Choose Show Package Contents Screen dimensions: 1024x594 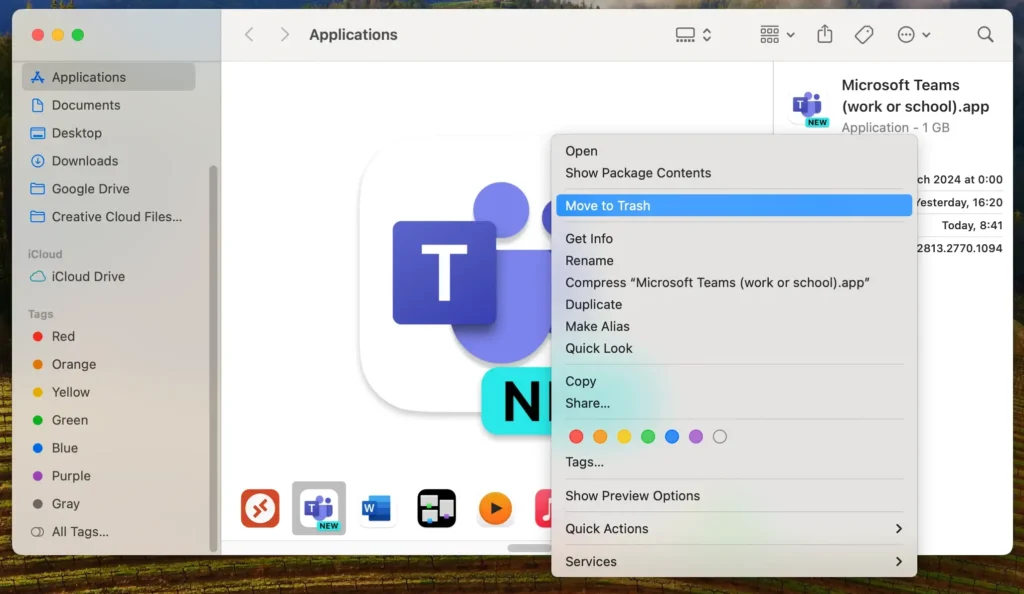(734, 173)
